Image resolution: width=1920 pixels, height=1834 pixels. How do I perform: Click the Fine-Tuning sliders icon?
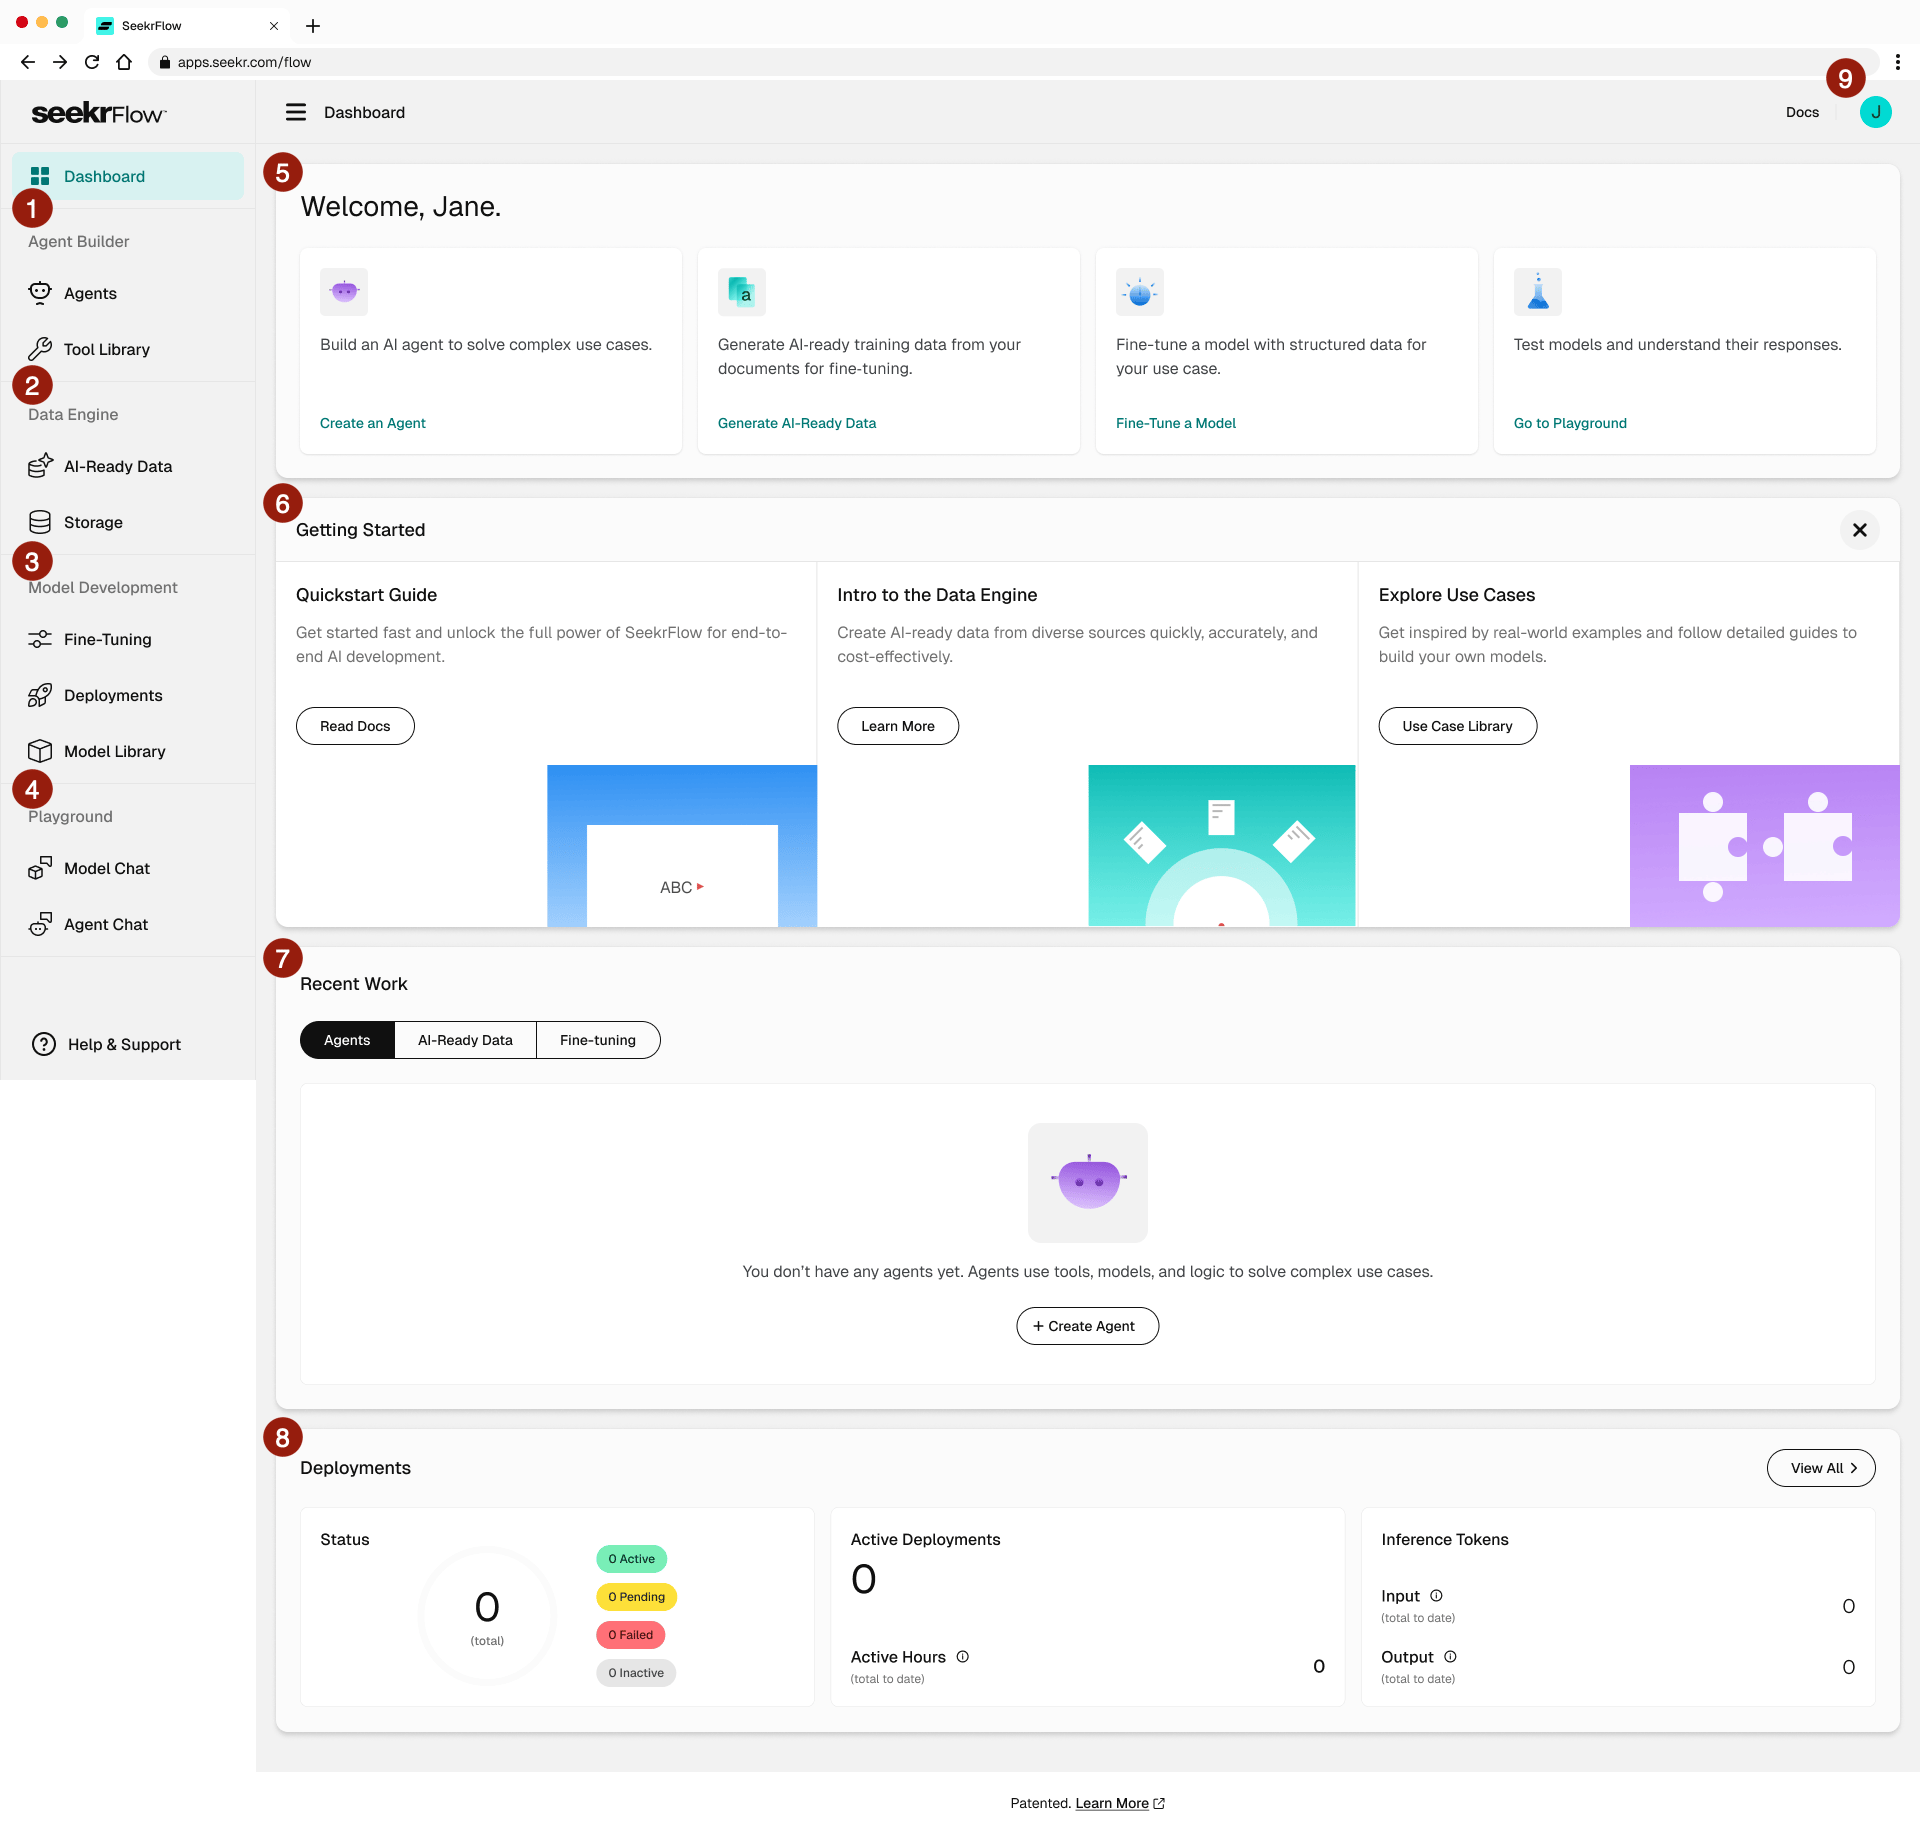tap(40, 639)
